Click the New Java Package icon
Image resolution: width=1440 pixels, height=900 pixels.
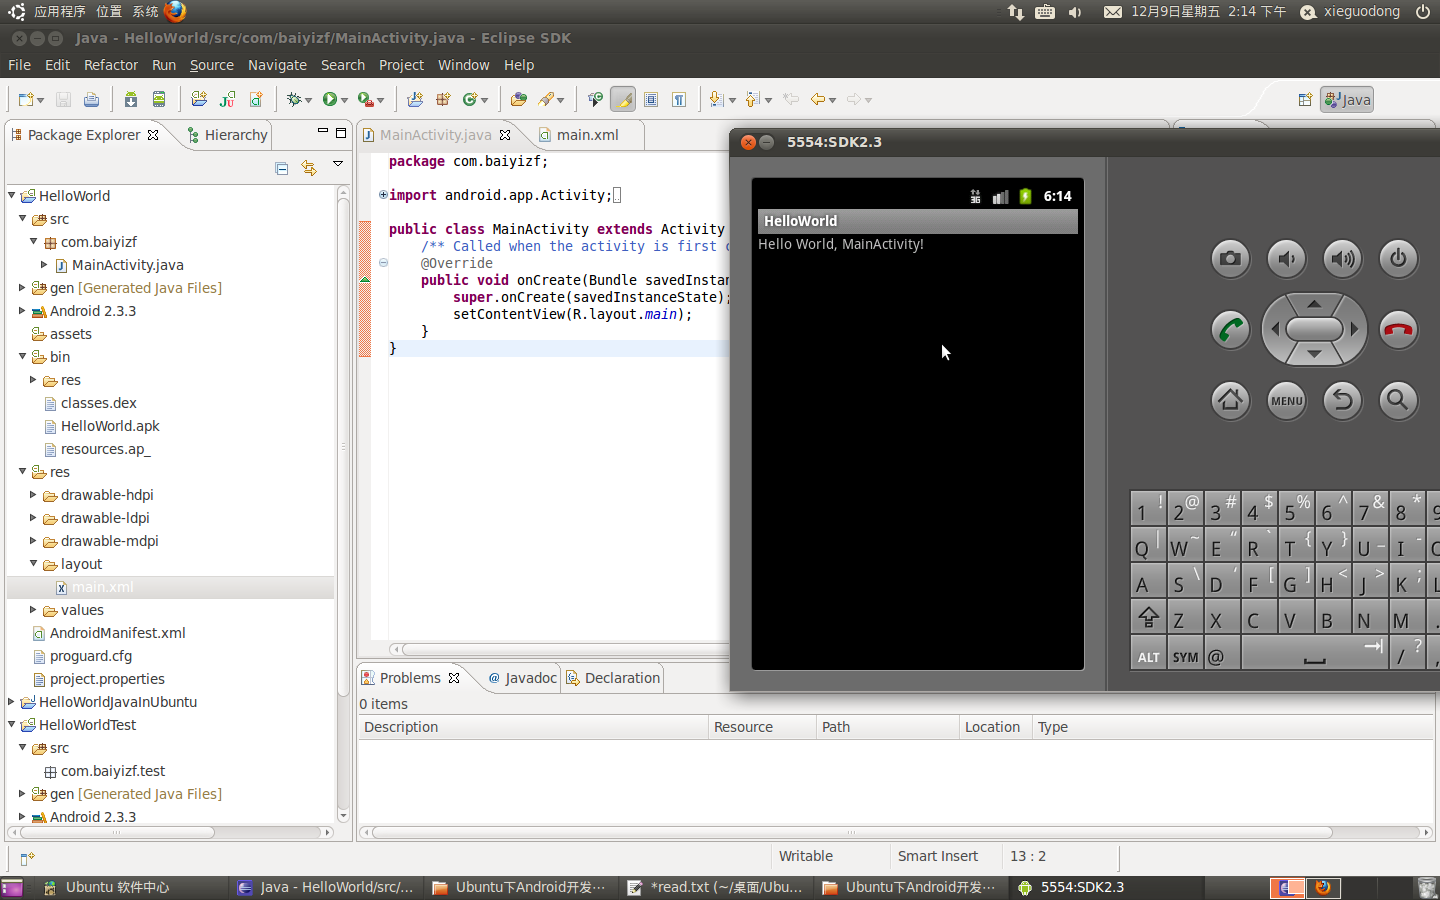coord(443,99)
